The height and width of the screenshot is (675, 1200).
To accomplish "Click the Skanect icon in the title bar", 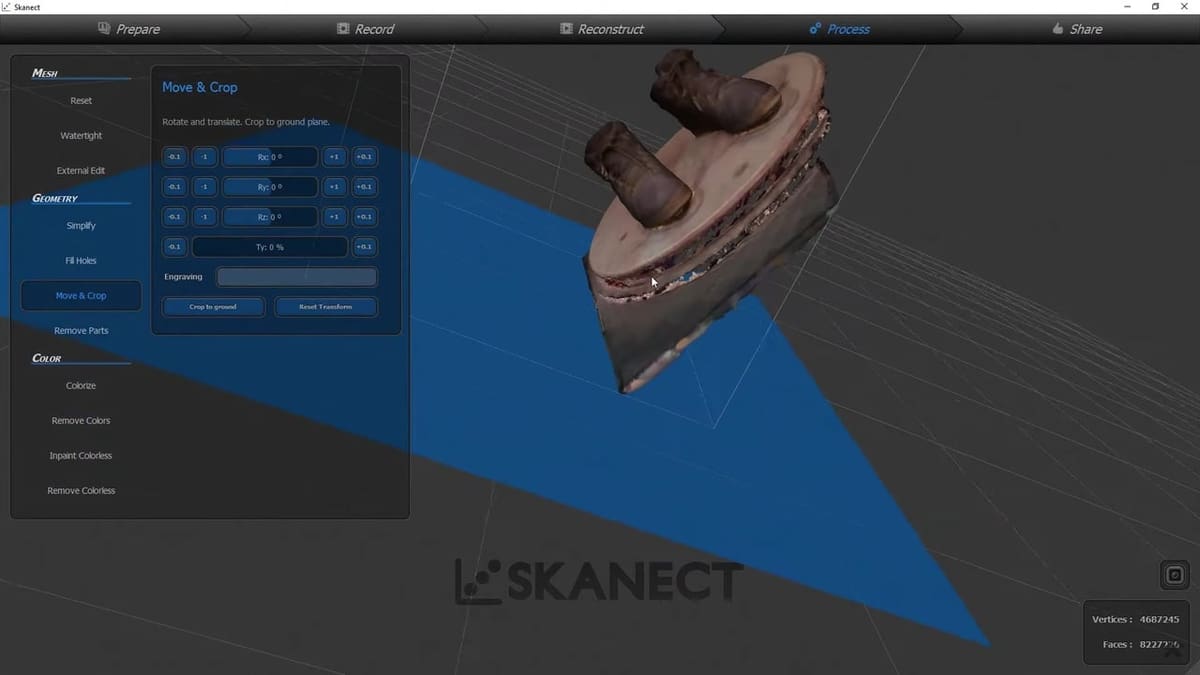I will point(8,6).
